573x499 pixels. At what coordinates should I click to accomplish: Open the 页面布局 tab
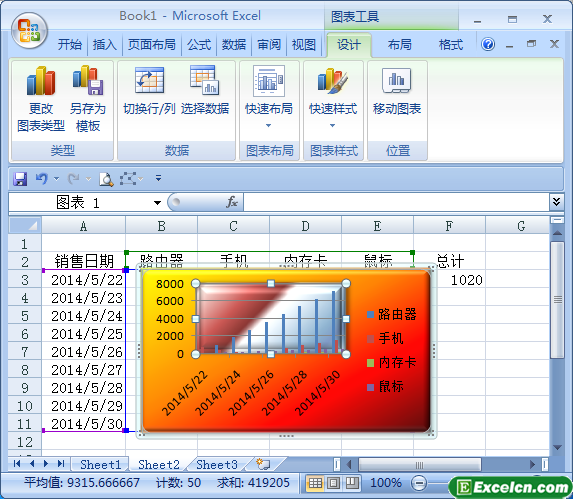(152, 45)
